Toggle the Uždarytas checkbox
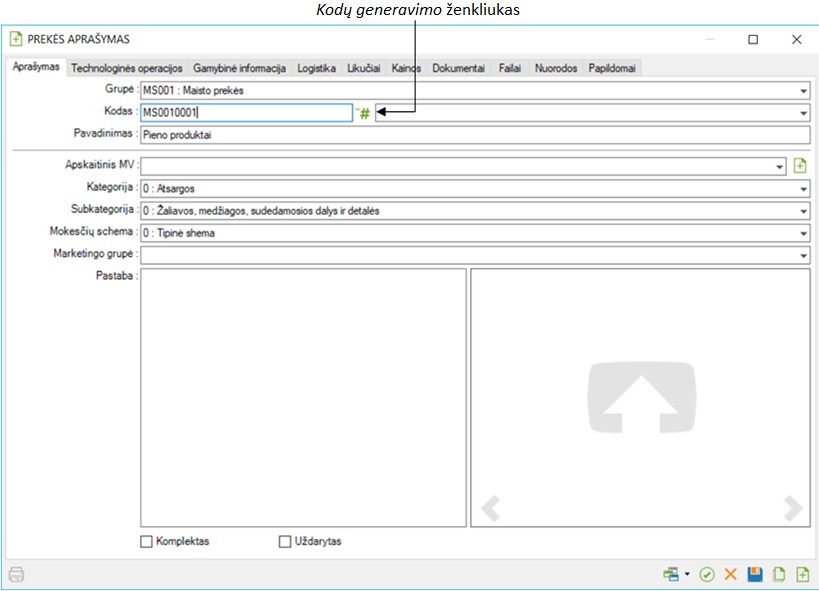819x591 pixels. (285, 542)
